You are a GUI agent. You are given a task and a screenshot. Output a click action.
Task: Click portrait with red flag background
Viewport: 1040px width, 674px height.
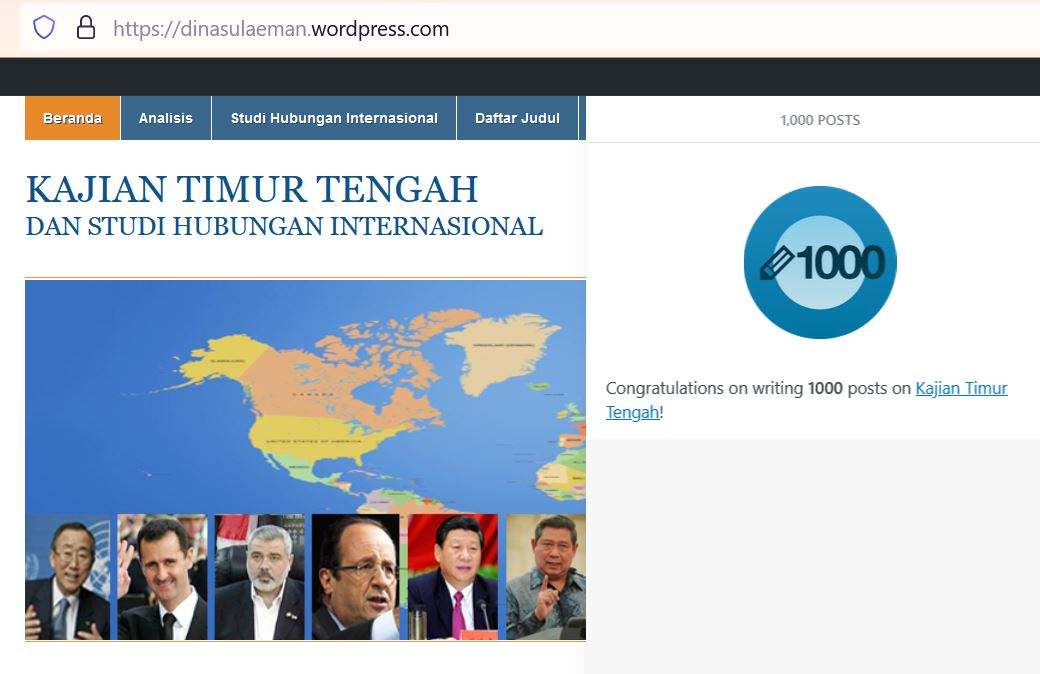(x=452, y=577)
